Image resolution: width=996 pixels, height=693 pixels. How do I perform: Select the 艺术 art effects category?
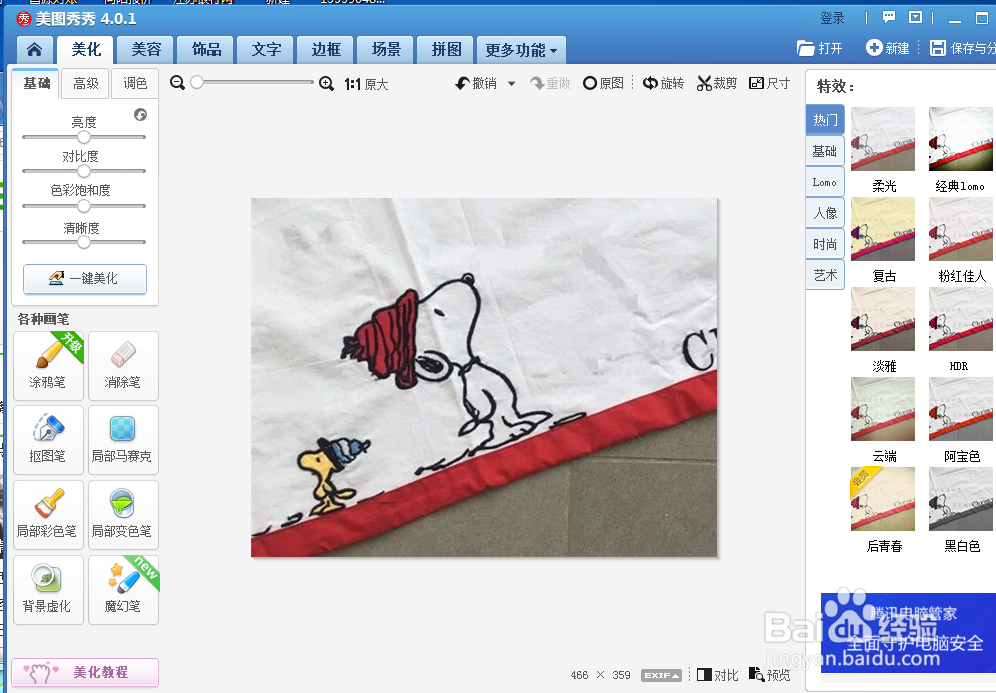[x=825, y=275]
